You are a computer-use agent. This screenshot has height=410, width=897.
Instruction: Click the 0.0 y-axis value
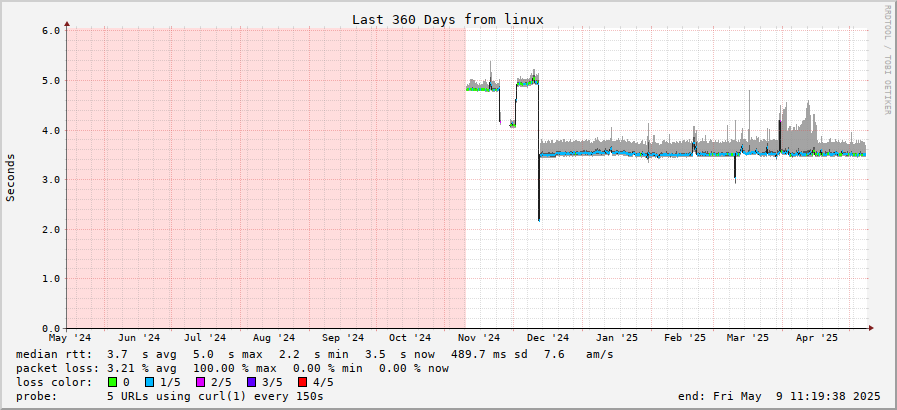pyautogui.click(x=51, y=329)
